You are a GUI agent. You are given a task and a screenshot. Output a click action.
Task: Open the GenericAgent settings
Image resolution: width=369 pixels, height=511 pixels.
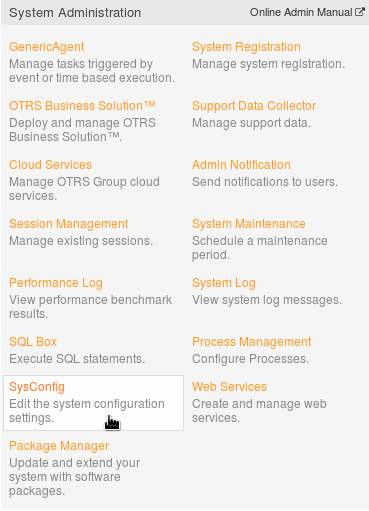click(46, 47)
